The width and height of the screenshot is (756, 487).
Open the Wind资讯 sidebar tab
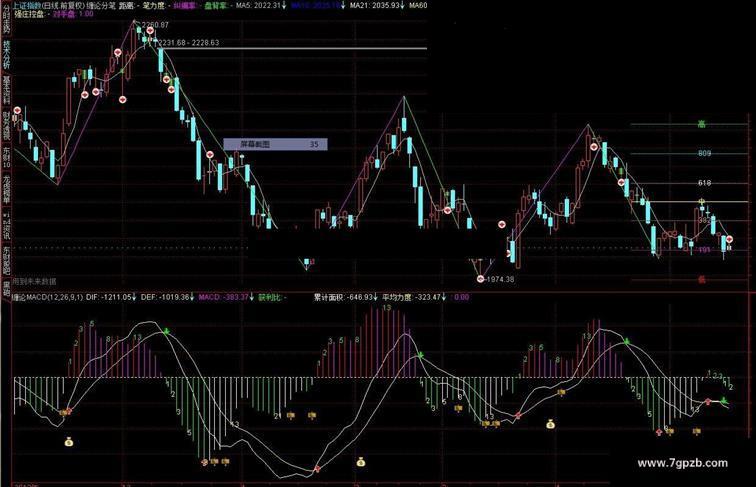pos(6,226)
